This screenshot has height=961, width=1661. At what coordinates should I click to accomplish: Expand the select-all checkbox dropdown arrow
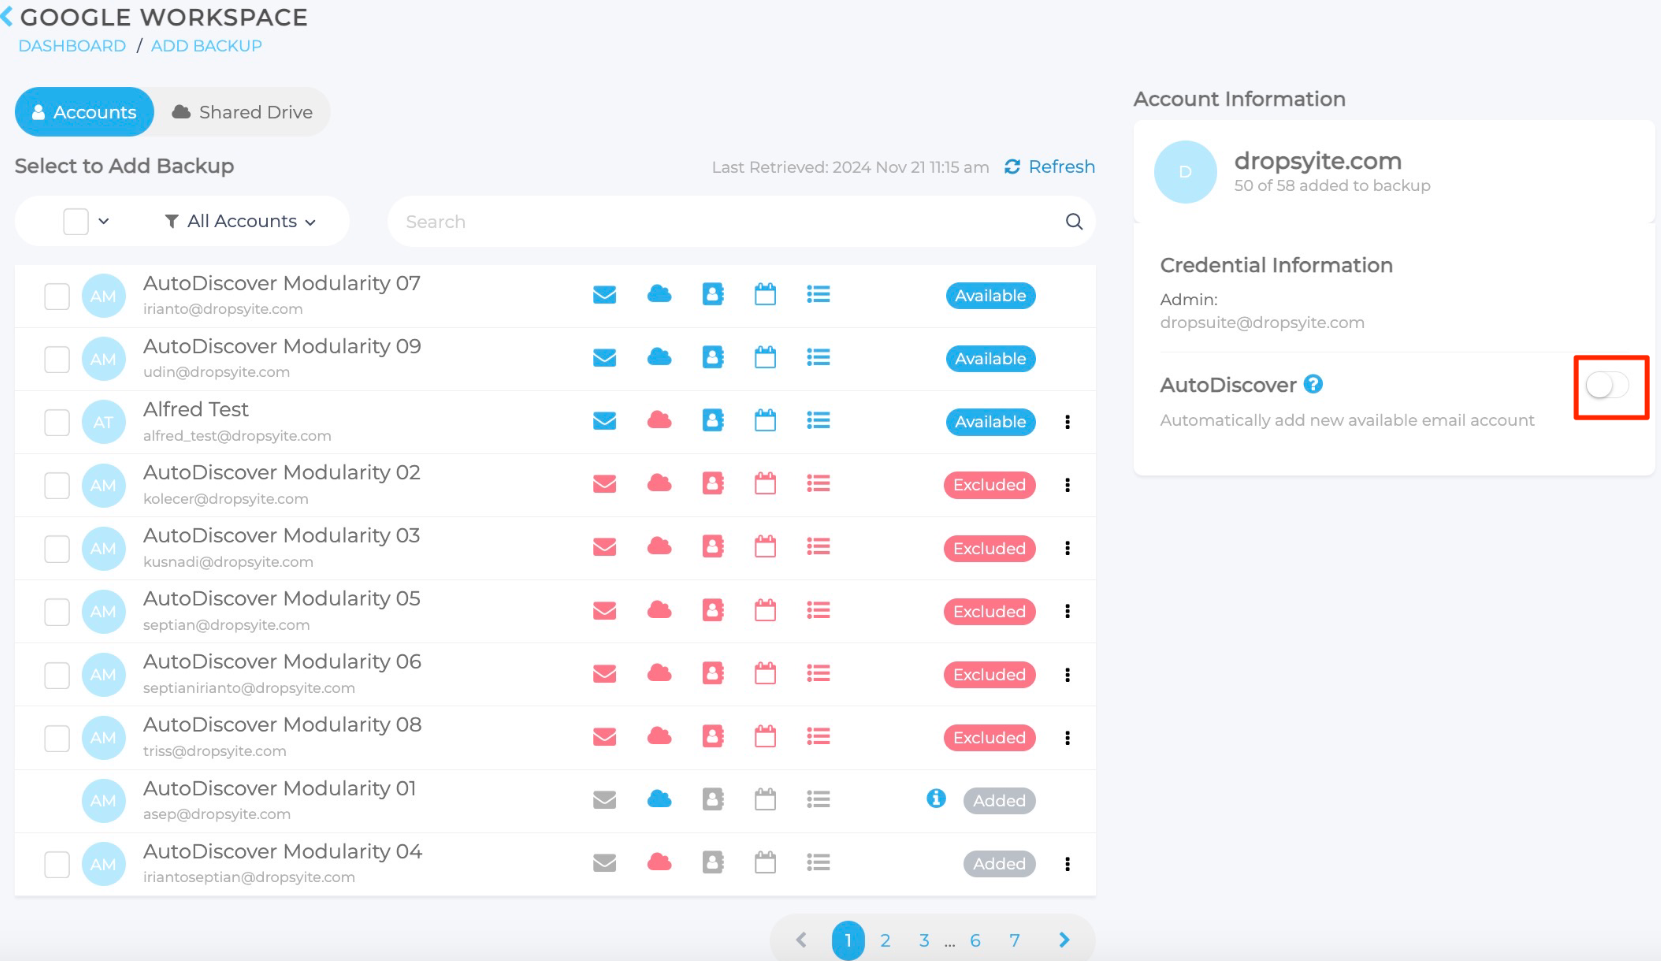coord(104,221)
